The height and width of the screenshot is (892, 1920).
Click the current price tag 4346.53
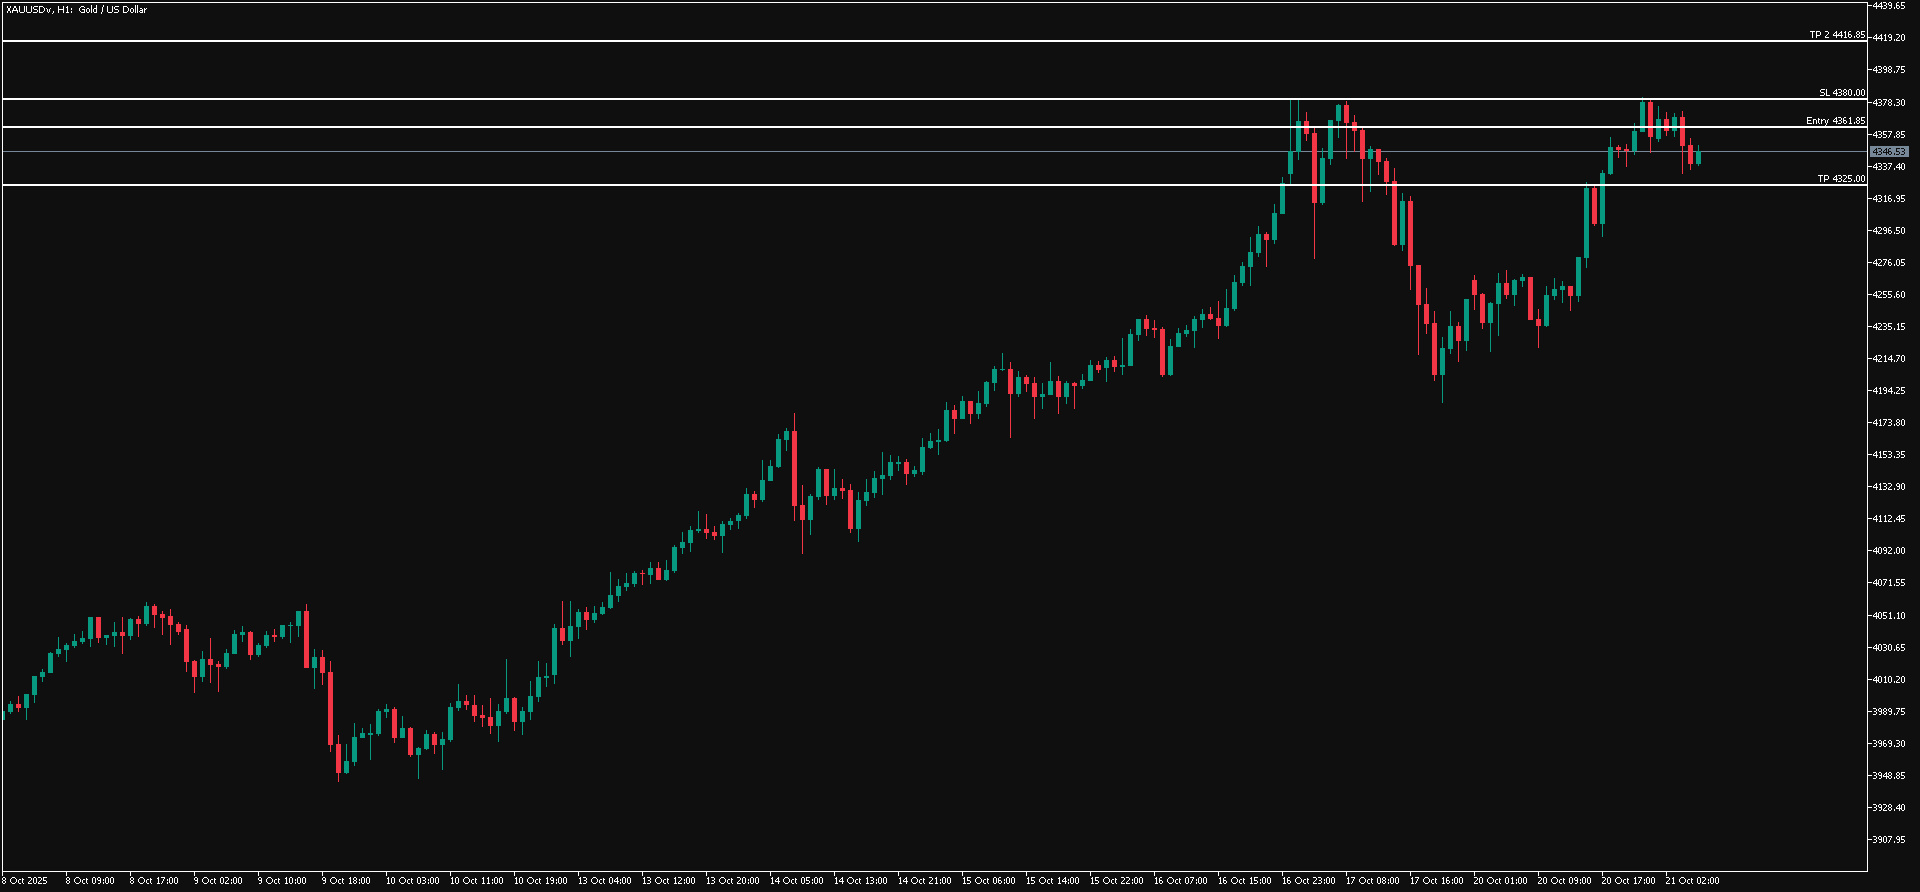(x=1888, y=152)
